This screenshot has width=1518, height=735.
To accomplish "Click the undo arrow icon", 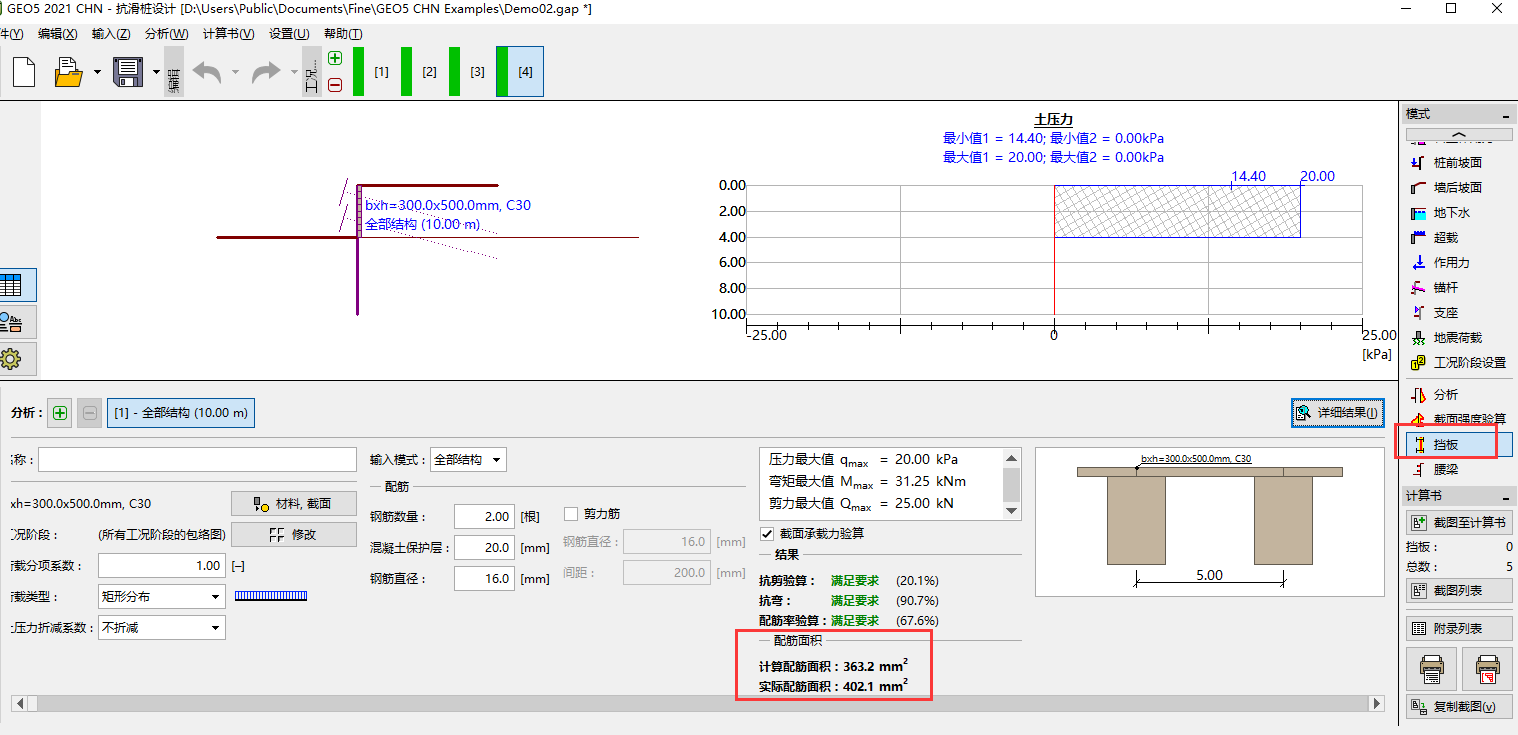I will 207,72.
